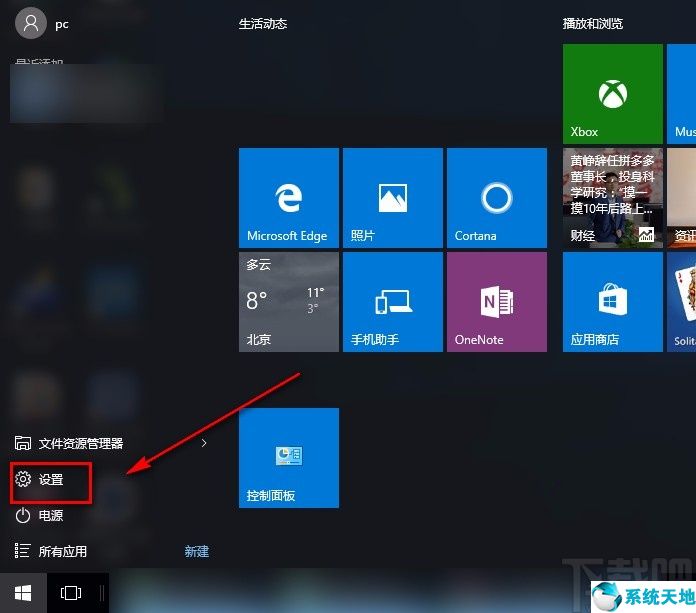Open the Xbox tile
Image resolution: width=696 pixels, height=613 pixels.
(613, 94)
